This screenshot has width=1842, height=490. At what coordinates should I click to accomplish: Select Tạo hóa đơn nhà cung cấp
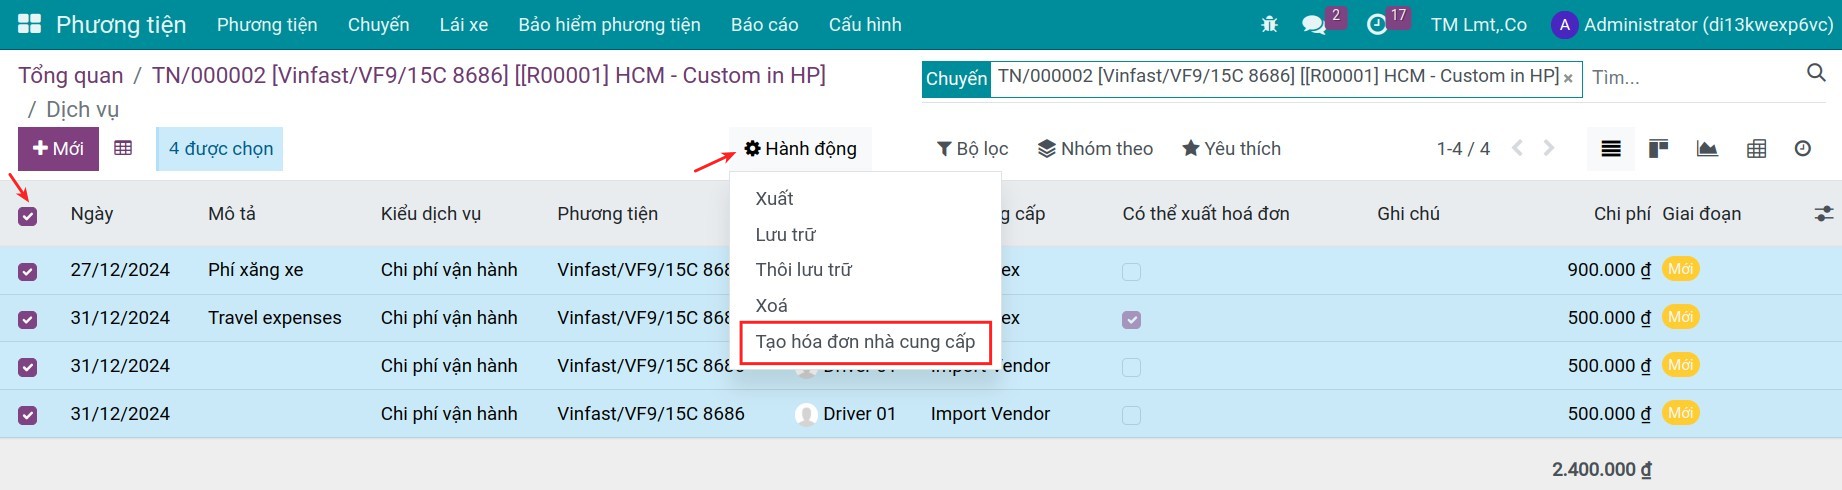pos(865,342)
